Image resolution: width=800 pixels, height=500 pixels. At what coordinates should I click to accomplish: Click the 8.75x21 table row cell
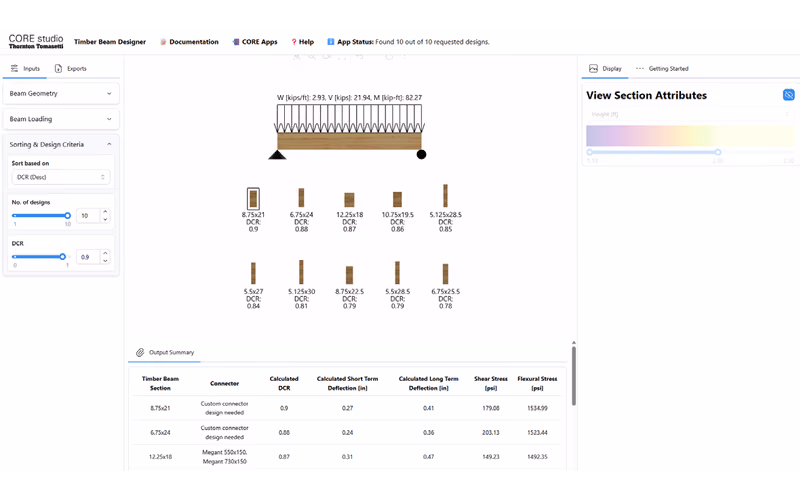pos(160,408)
